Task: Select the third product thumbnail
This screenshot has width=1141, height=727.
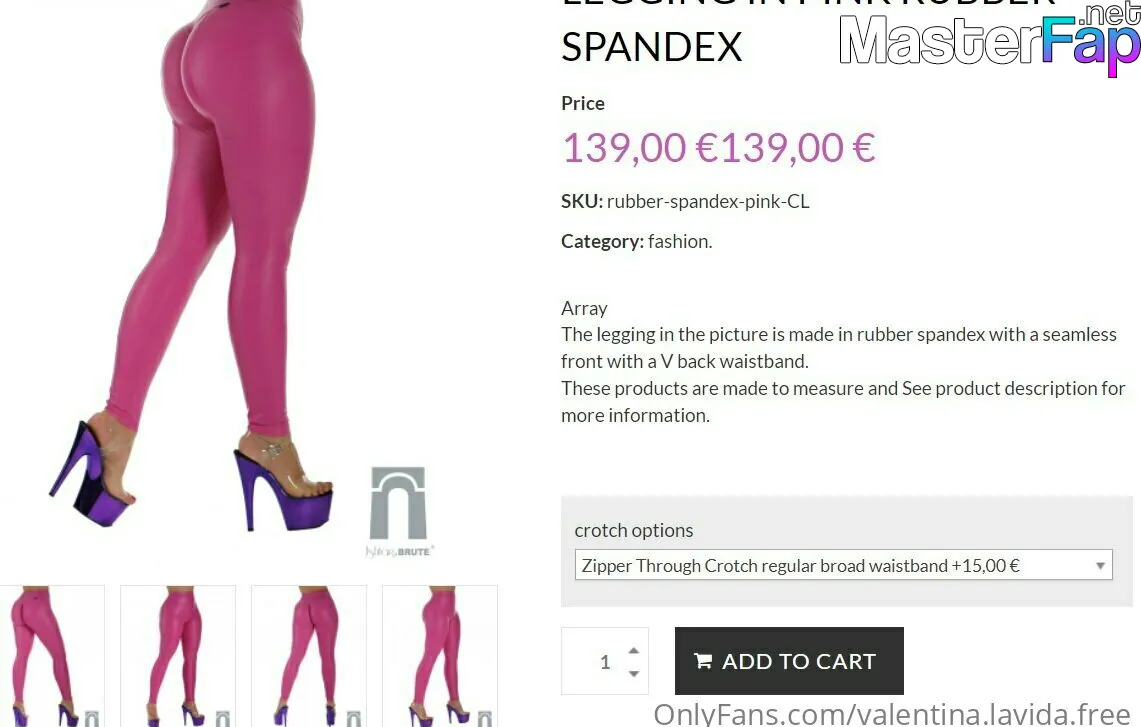Action: click(309, 656)
